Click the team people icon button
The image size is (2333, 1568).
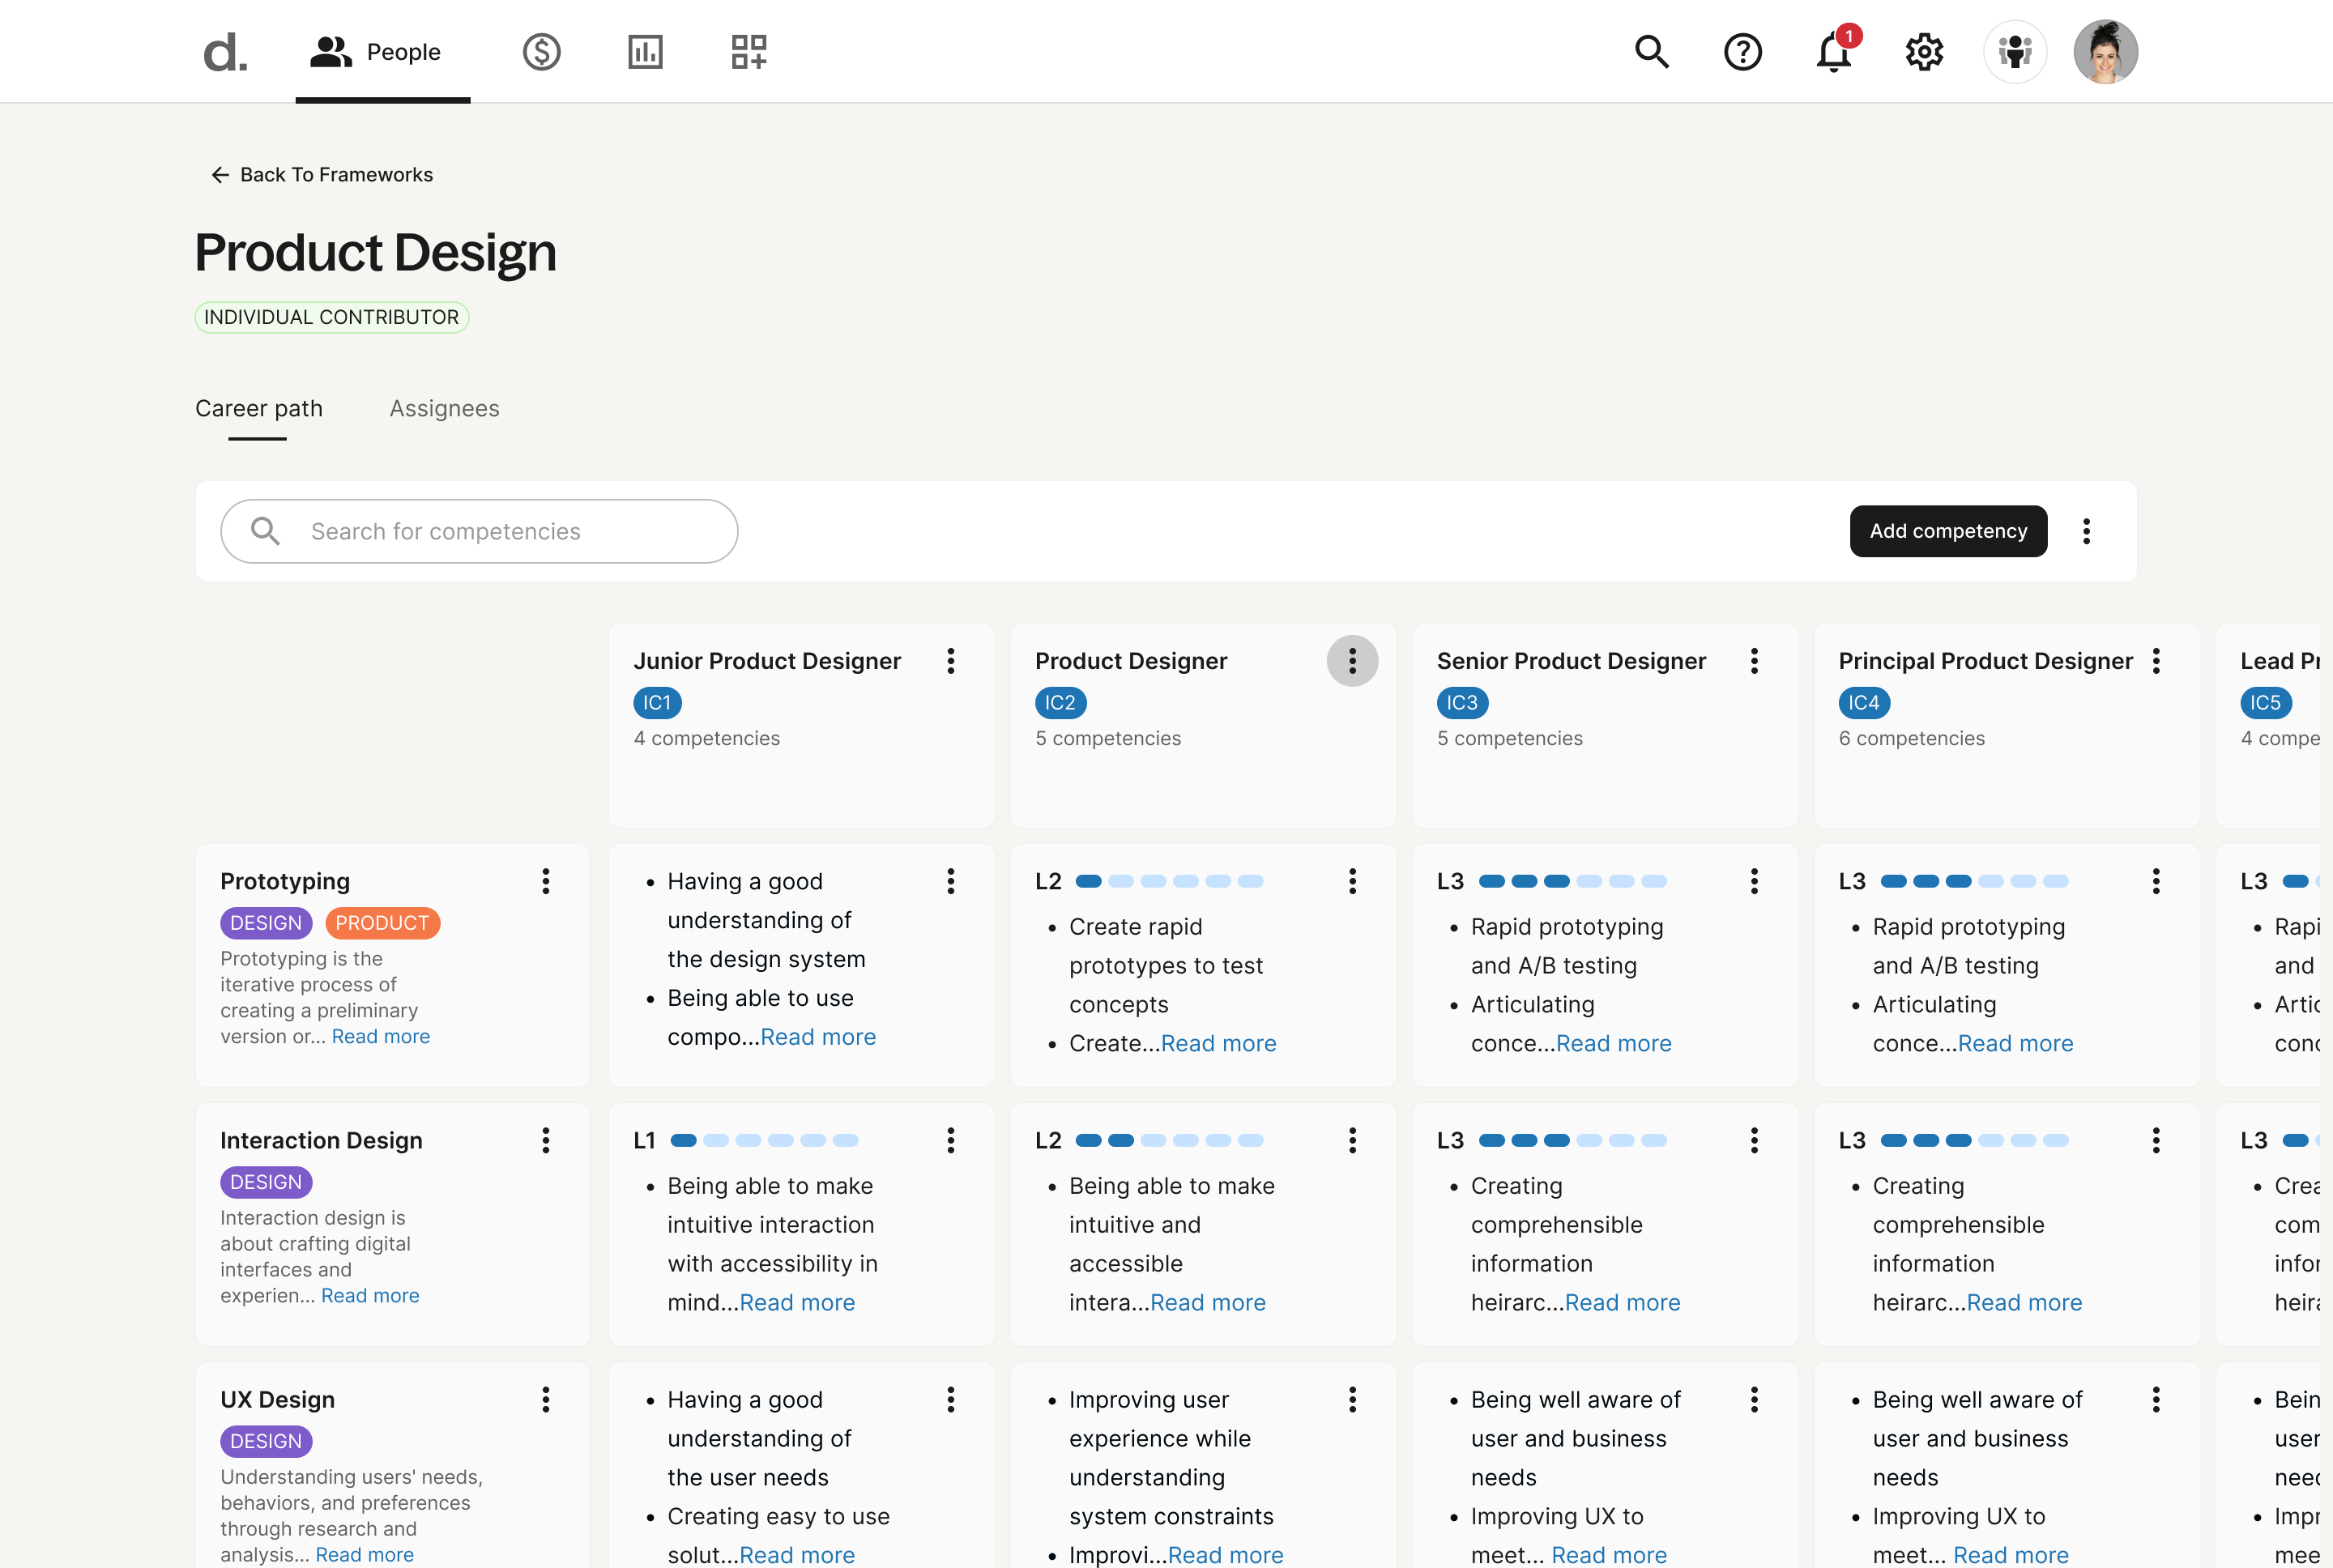pos(2014,52)
